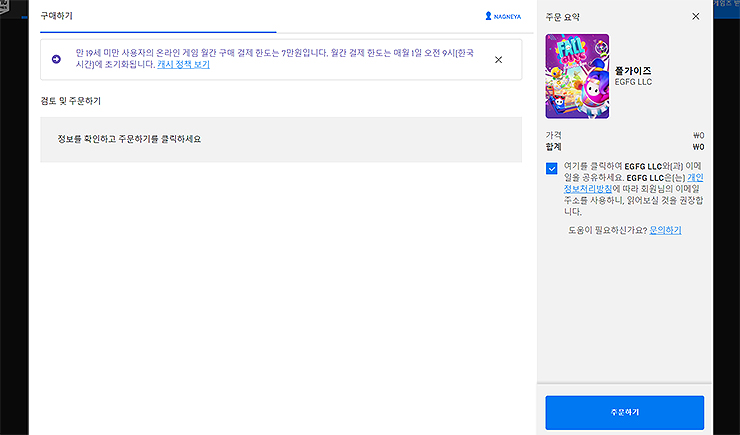Close the 주문 요약 panel

click(696, 17)
